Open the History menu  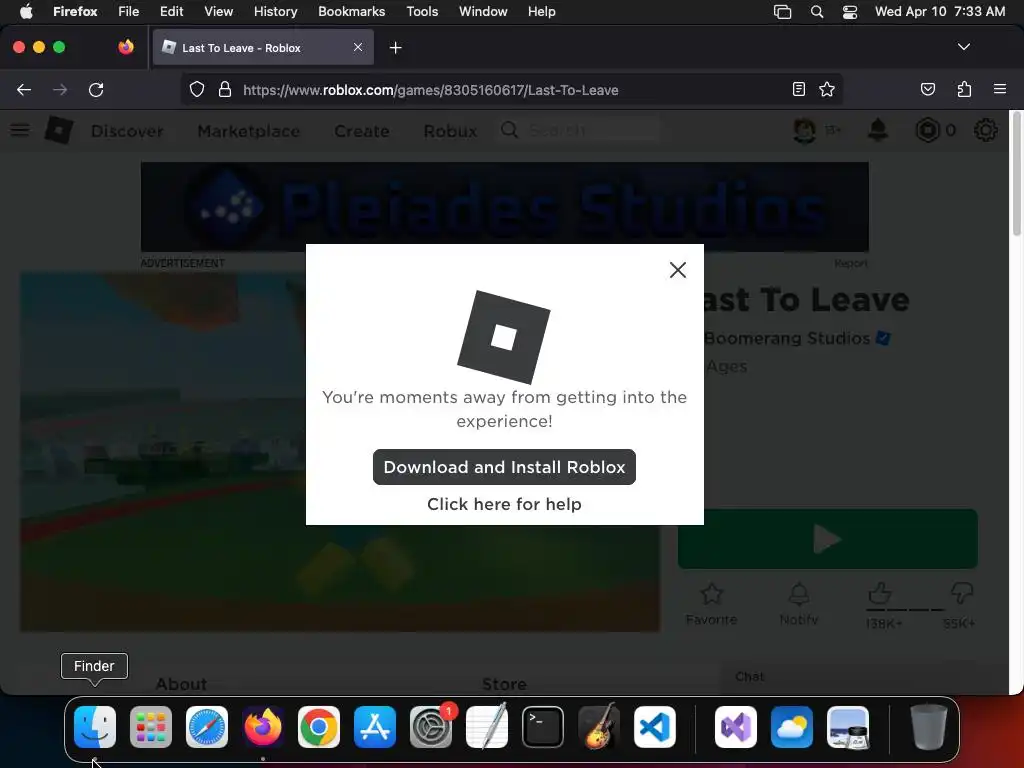point(275,12)
